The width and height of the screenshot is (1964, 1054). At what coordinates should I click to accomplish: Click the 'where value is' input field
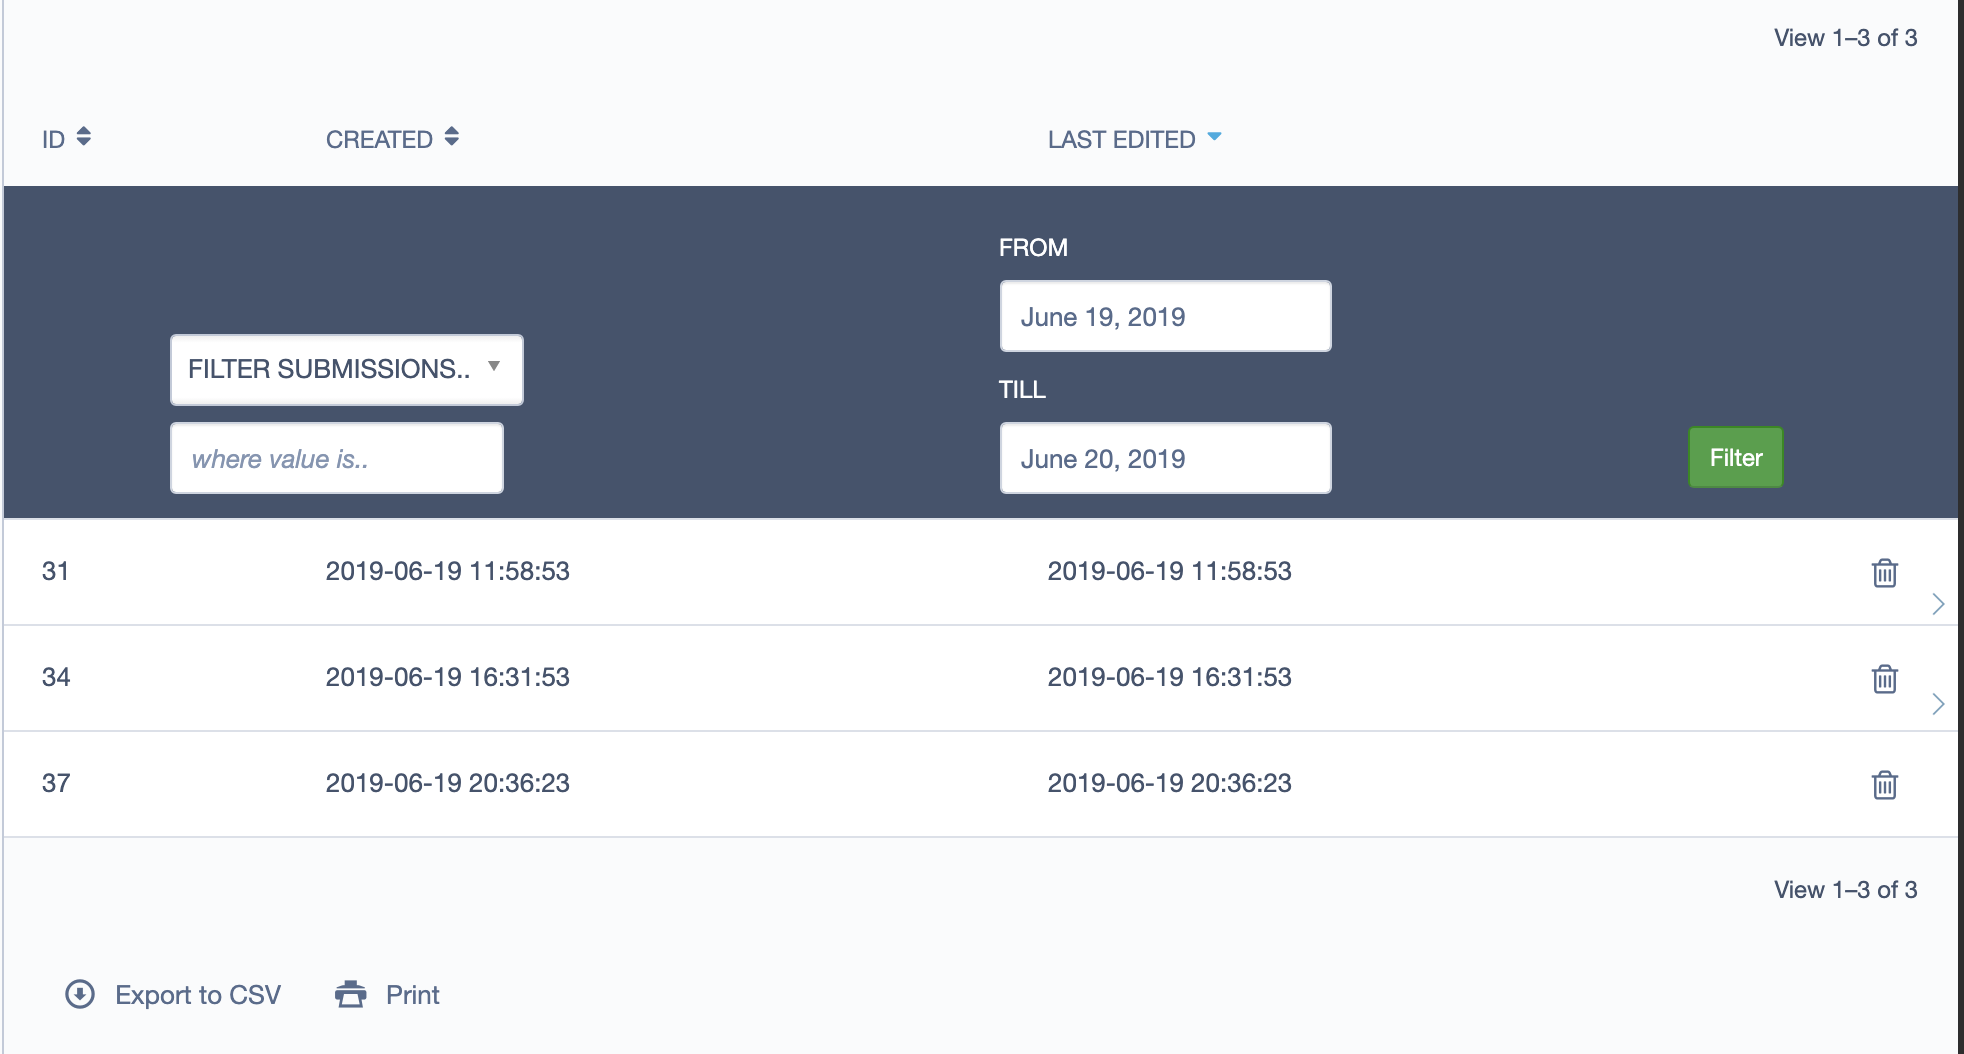[337, 458]
